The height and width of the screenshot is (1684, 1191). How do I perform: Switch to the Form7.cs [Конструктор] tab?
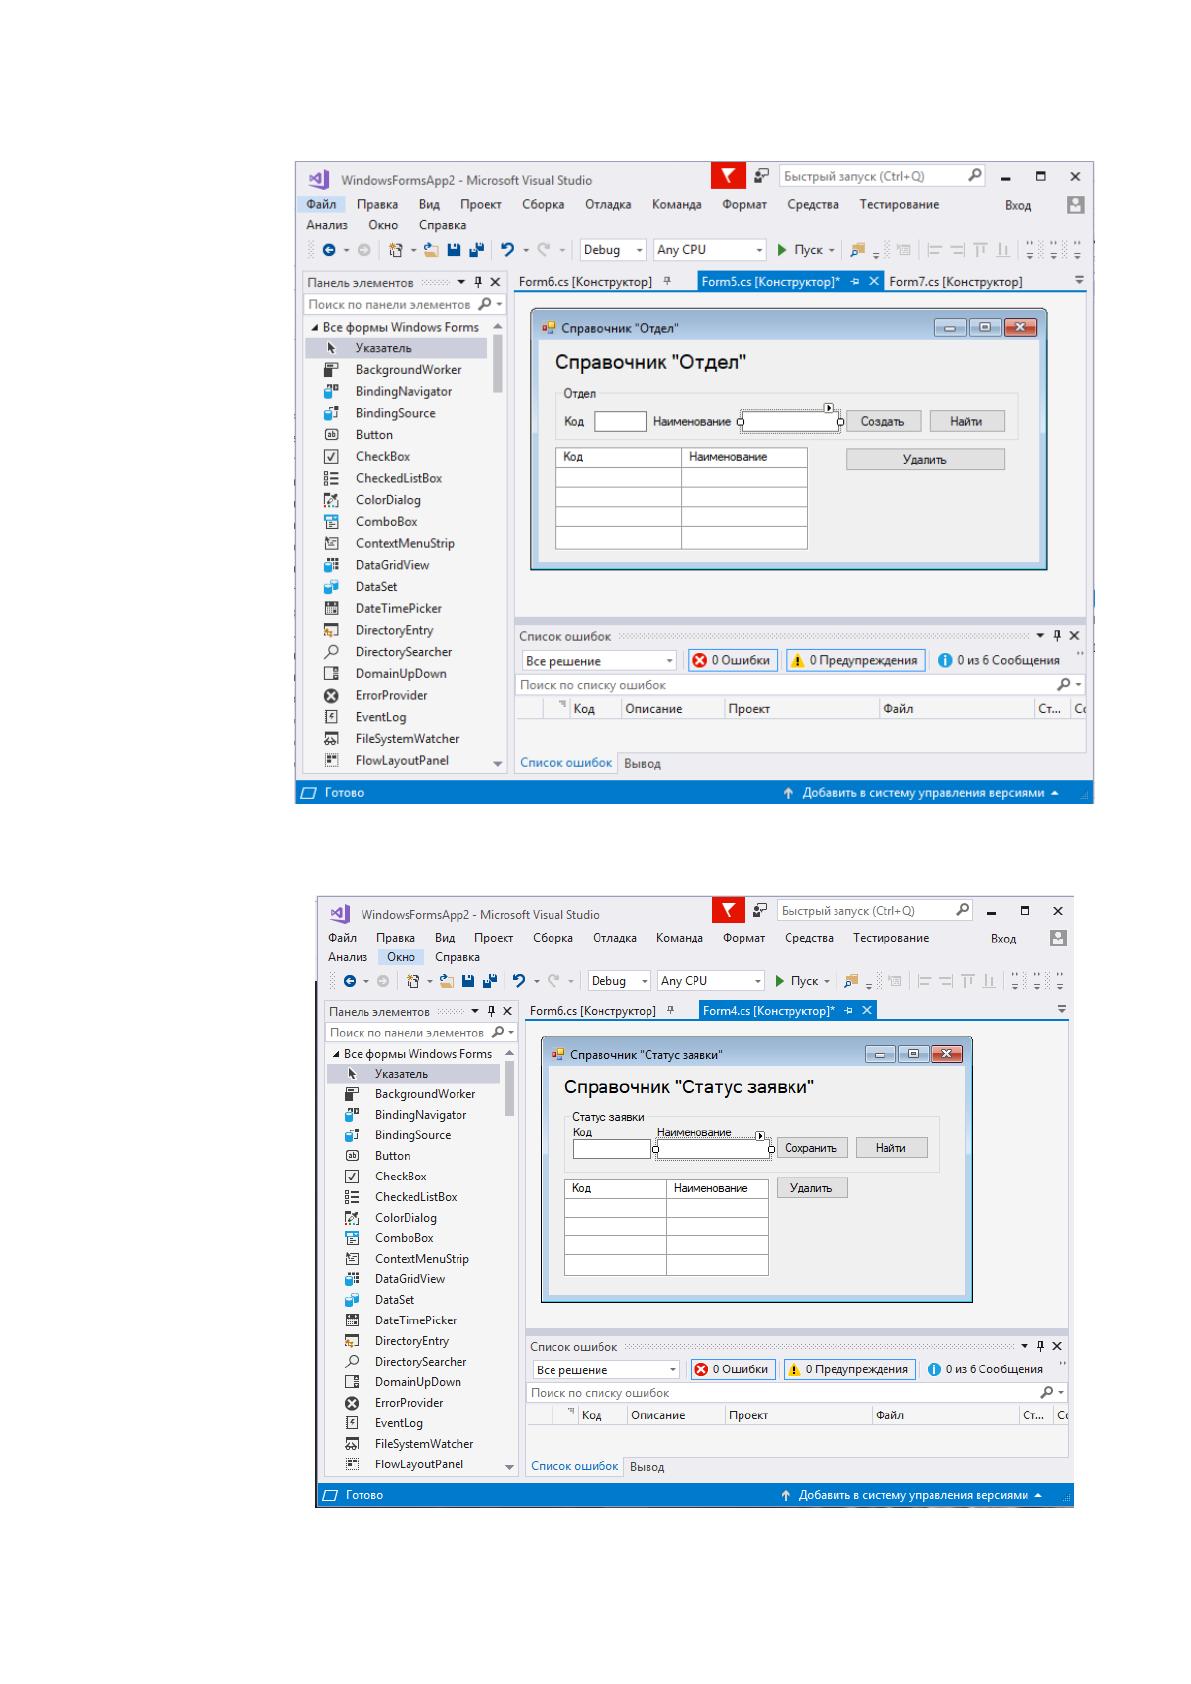(956, 282)
